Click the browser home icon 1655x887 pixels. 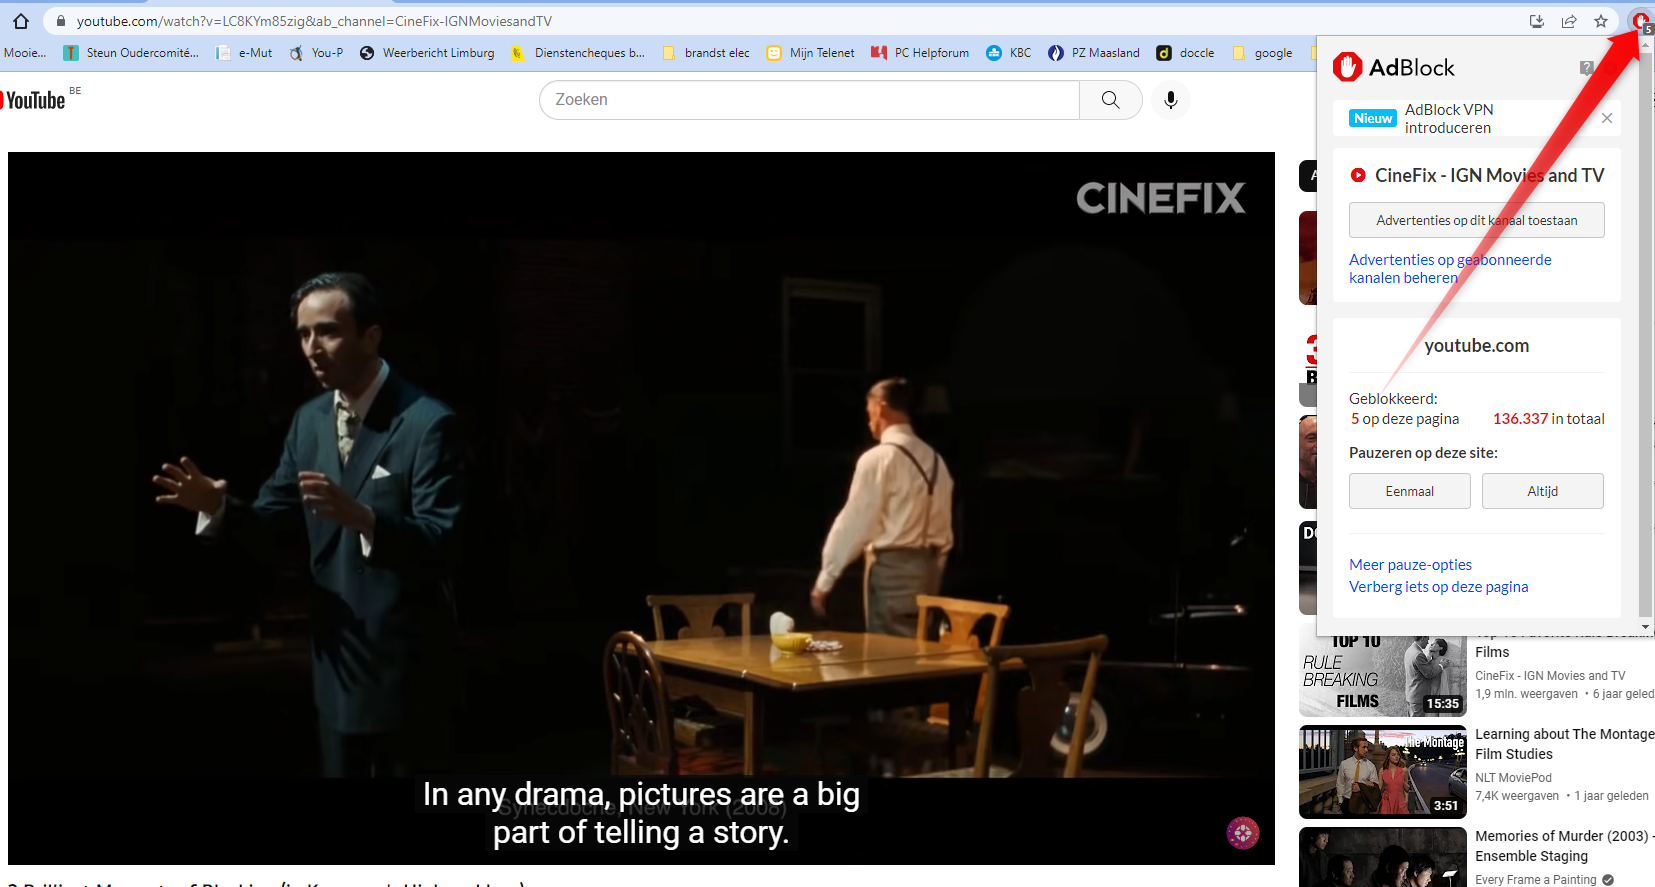click(x=20, y=21)
